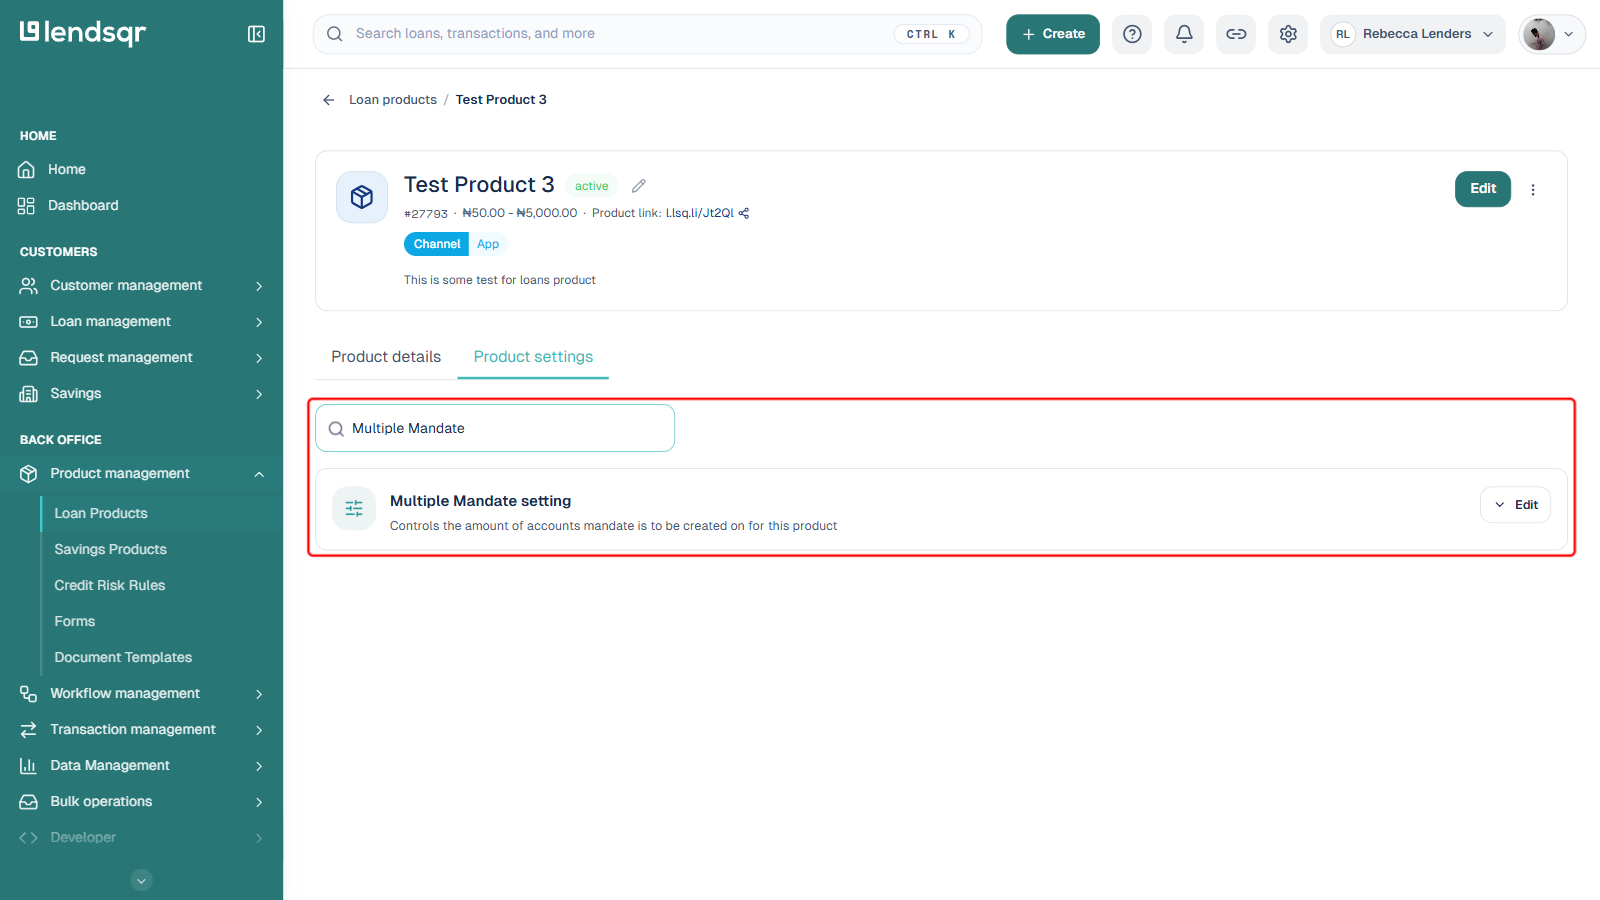Screen dimensions: 1600x900
Task: Expand Savings sidebar menu
Action: click(142, 394)
